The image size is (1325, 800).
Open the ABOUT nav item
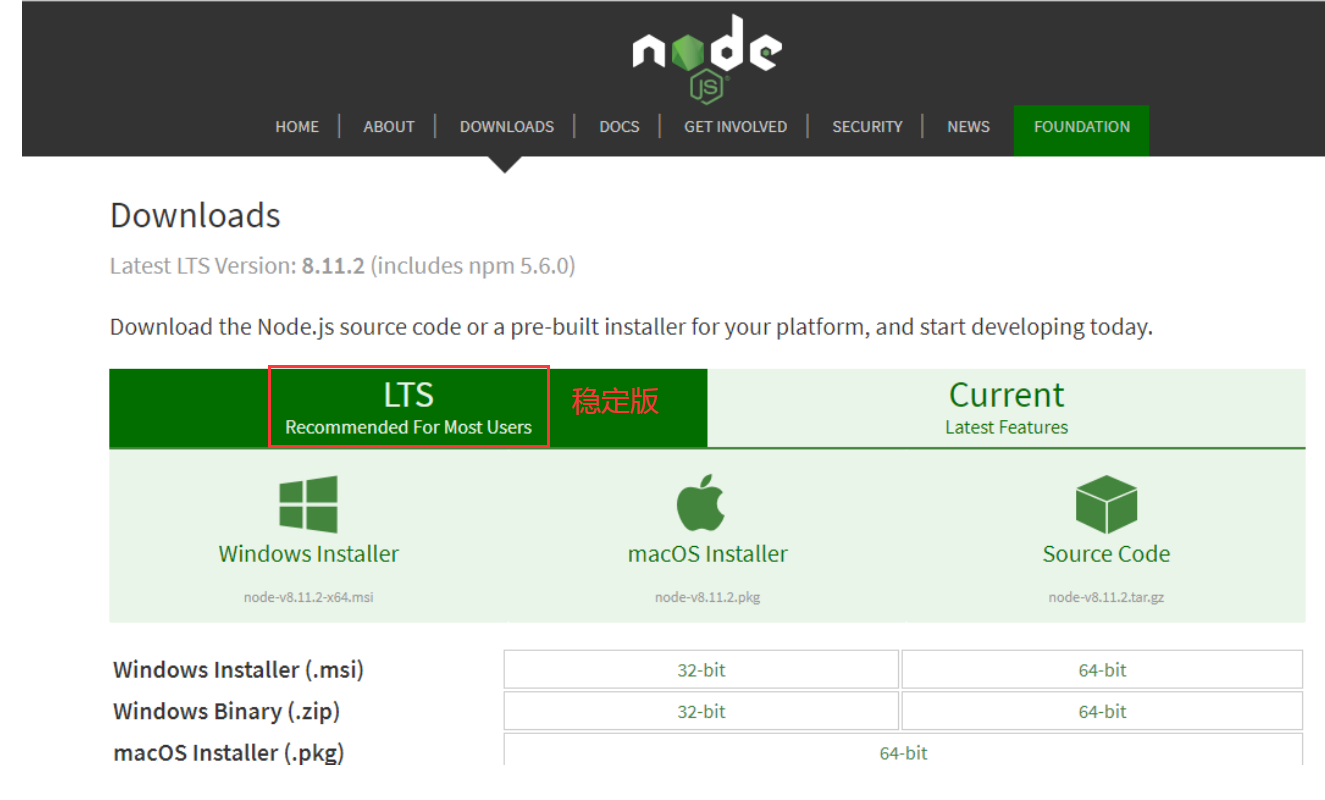tap(389, 127)
